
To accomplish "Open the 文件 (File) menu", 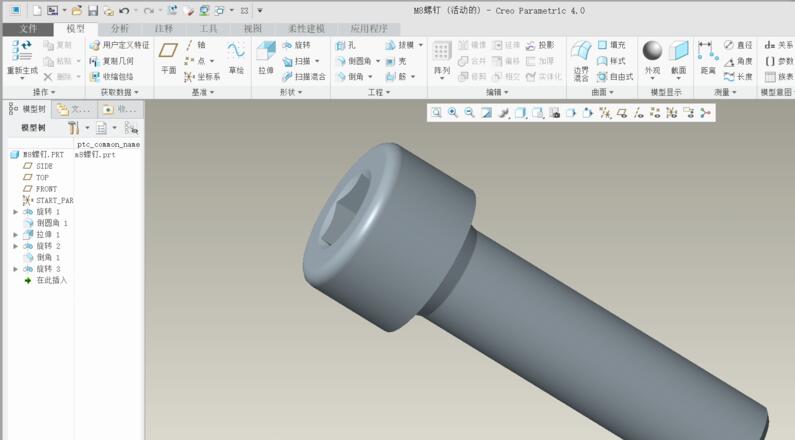I will pyautogui.click(x=28, y=29).
